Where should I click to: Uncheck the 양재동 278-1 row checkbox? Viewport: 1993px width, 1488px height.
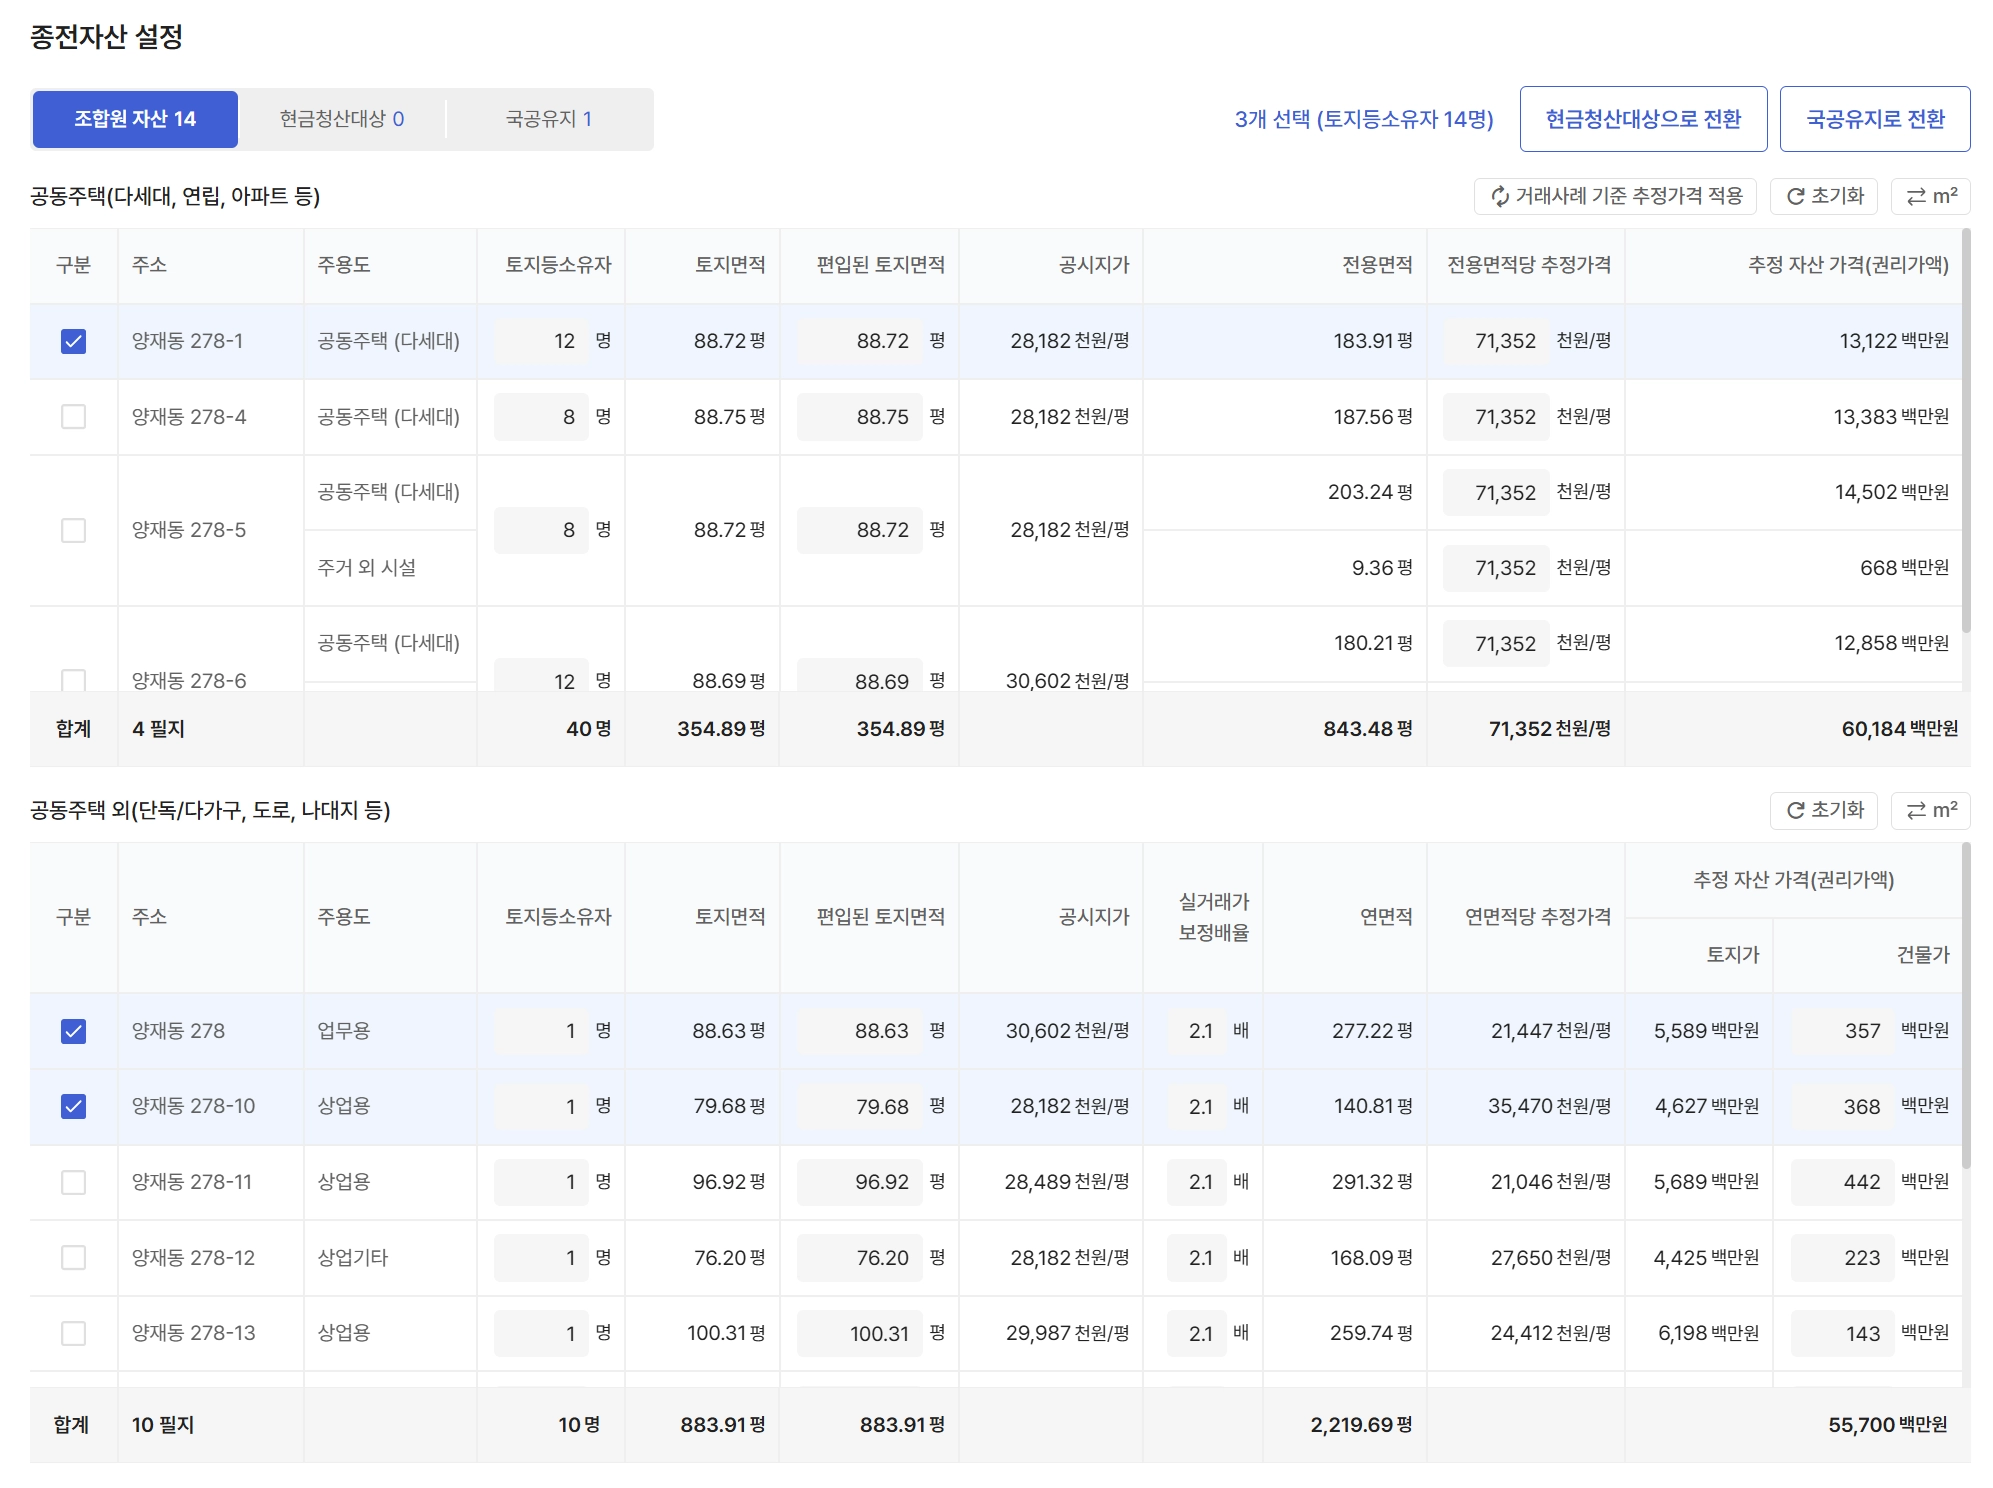73,341
